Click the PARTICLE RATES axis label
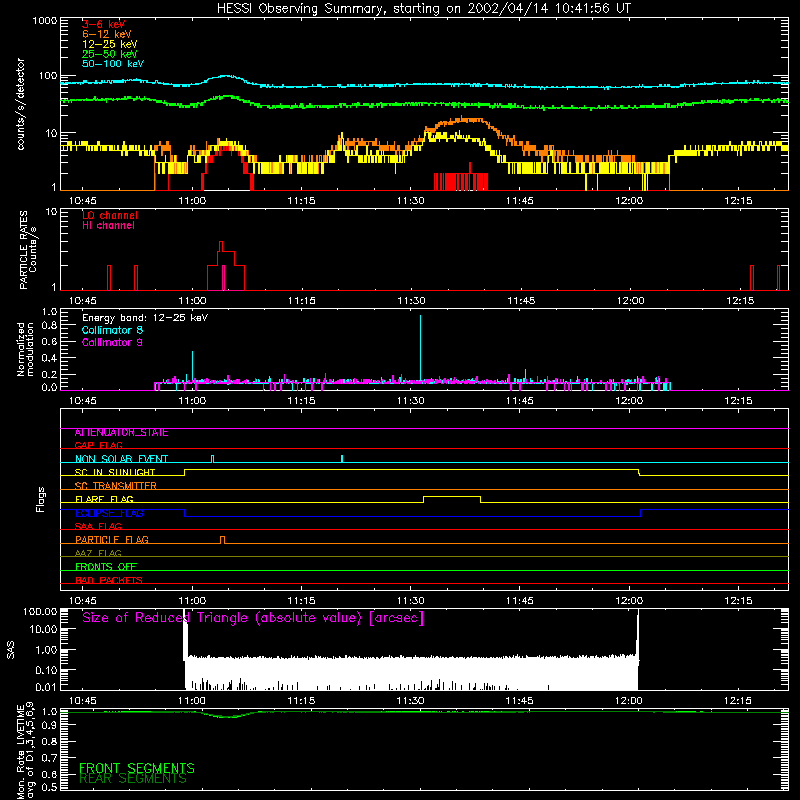 click(28, 250)
